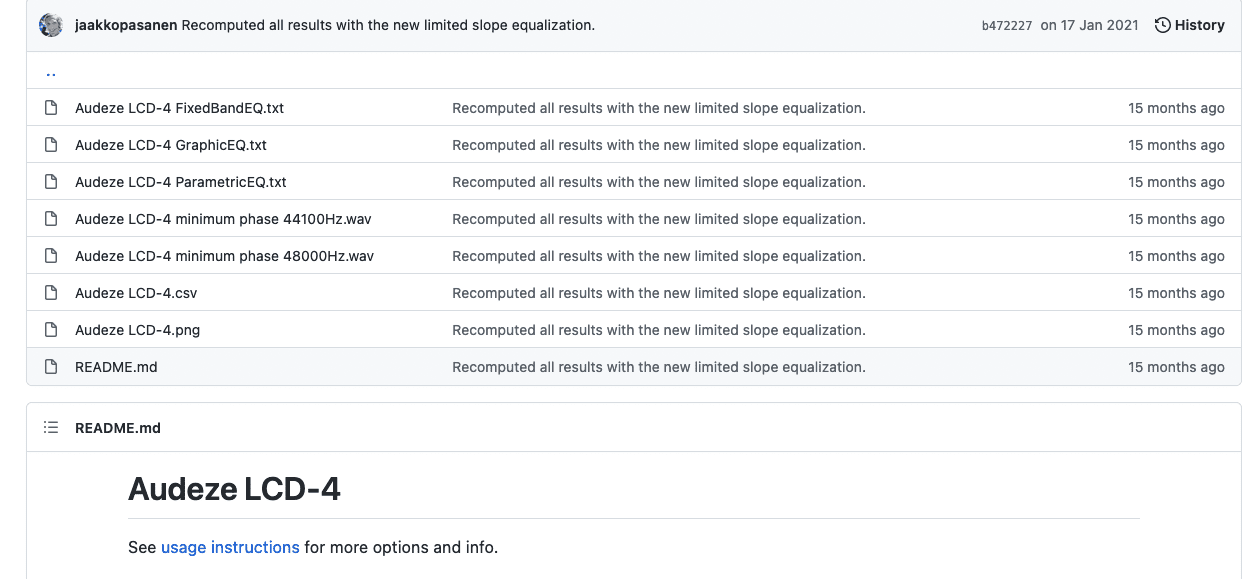Image resolution: width=1243 pixels, height=579 pixels.
Task: Click README.md header title in preview box
Action: (x=118, y=428)
